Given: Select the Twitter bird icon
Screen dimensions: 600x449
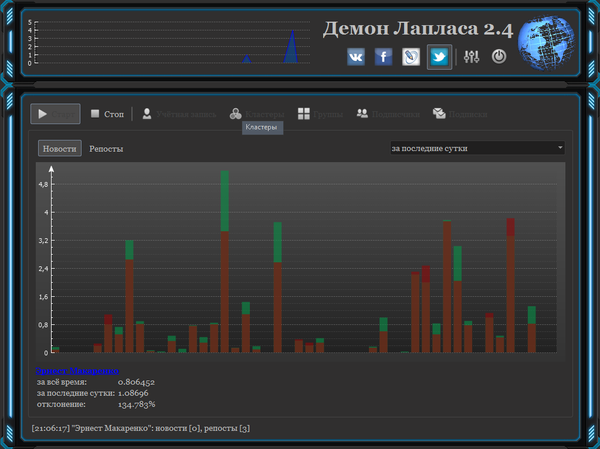Looking at the screenshot, I should (439, 57).
